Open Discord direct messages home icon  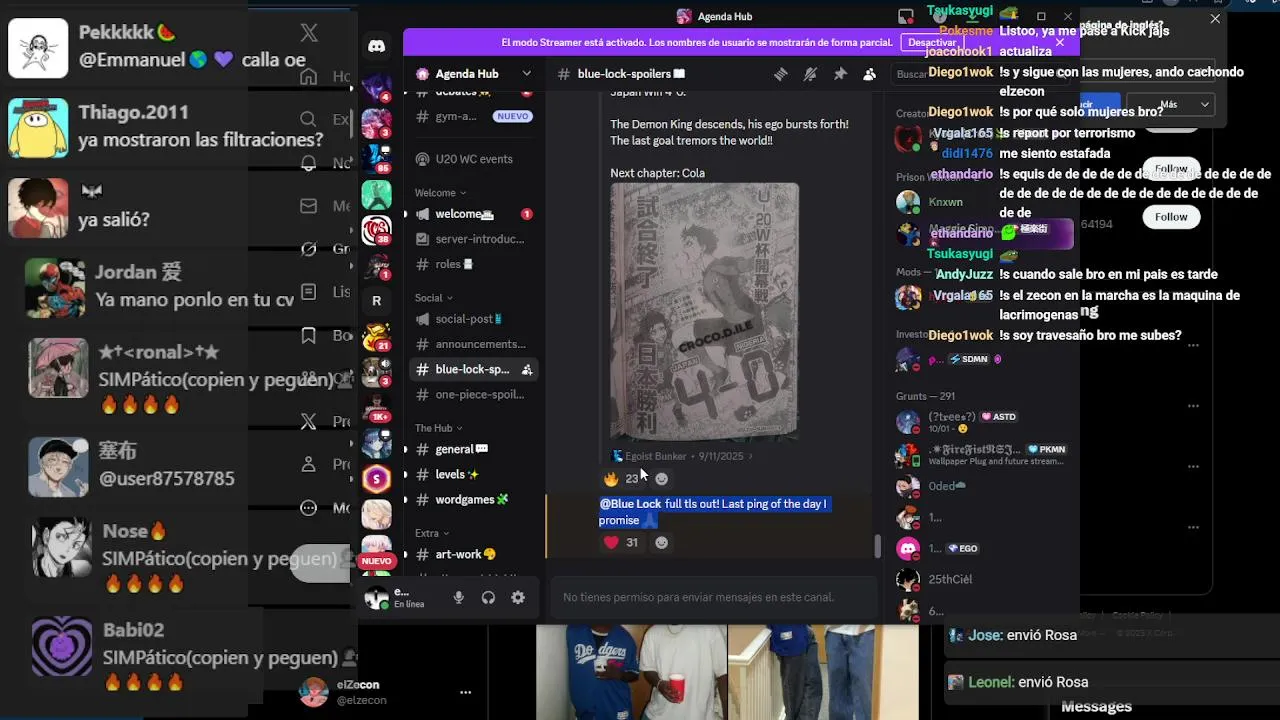point(377,46)
